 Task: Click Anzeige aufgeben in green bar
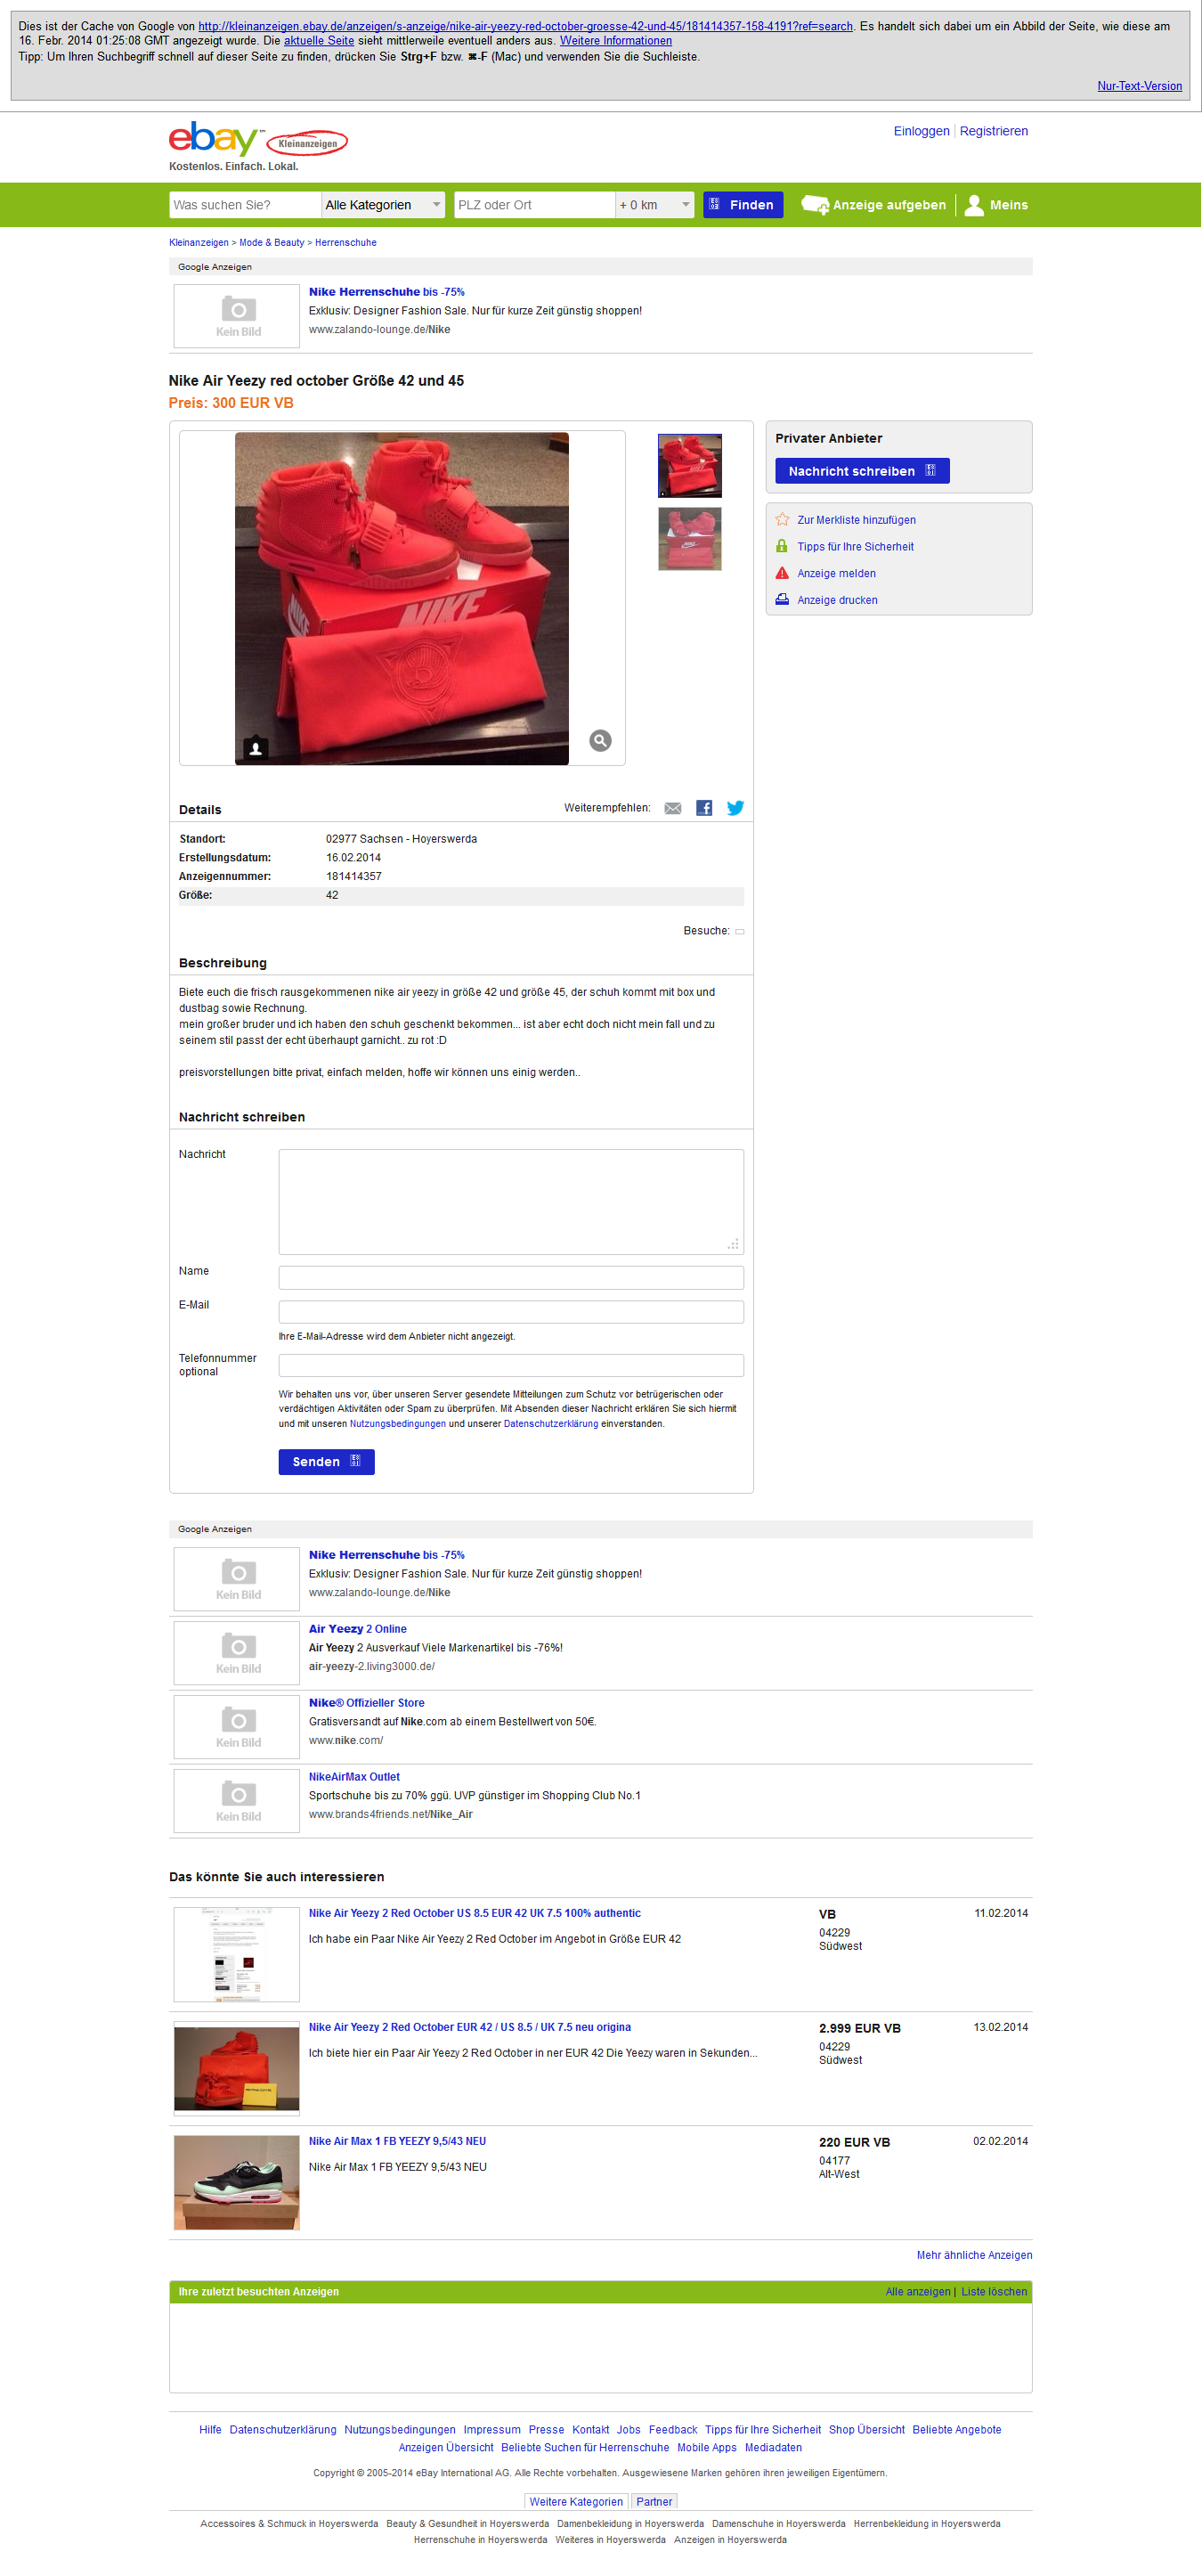point(874,205)
